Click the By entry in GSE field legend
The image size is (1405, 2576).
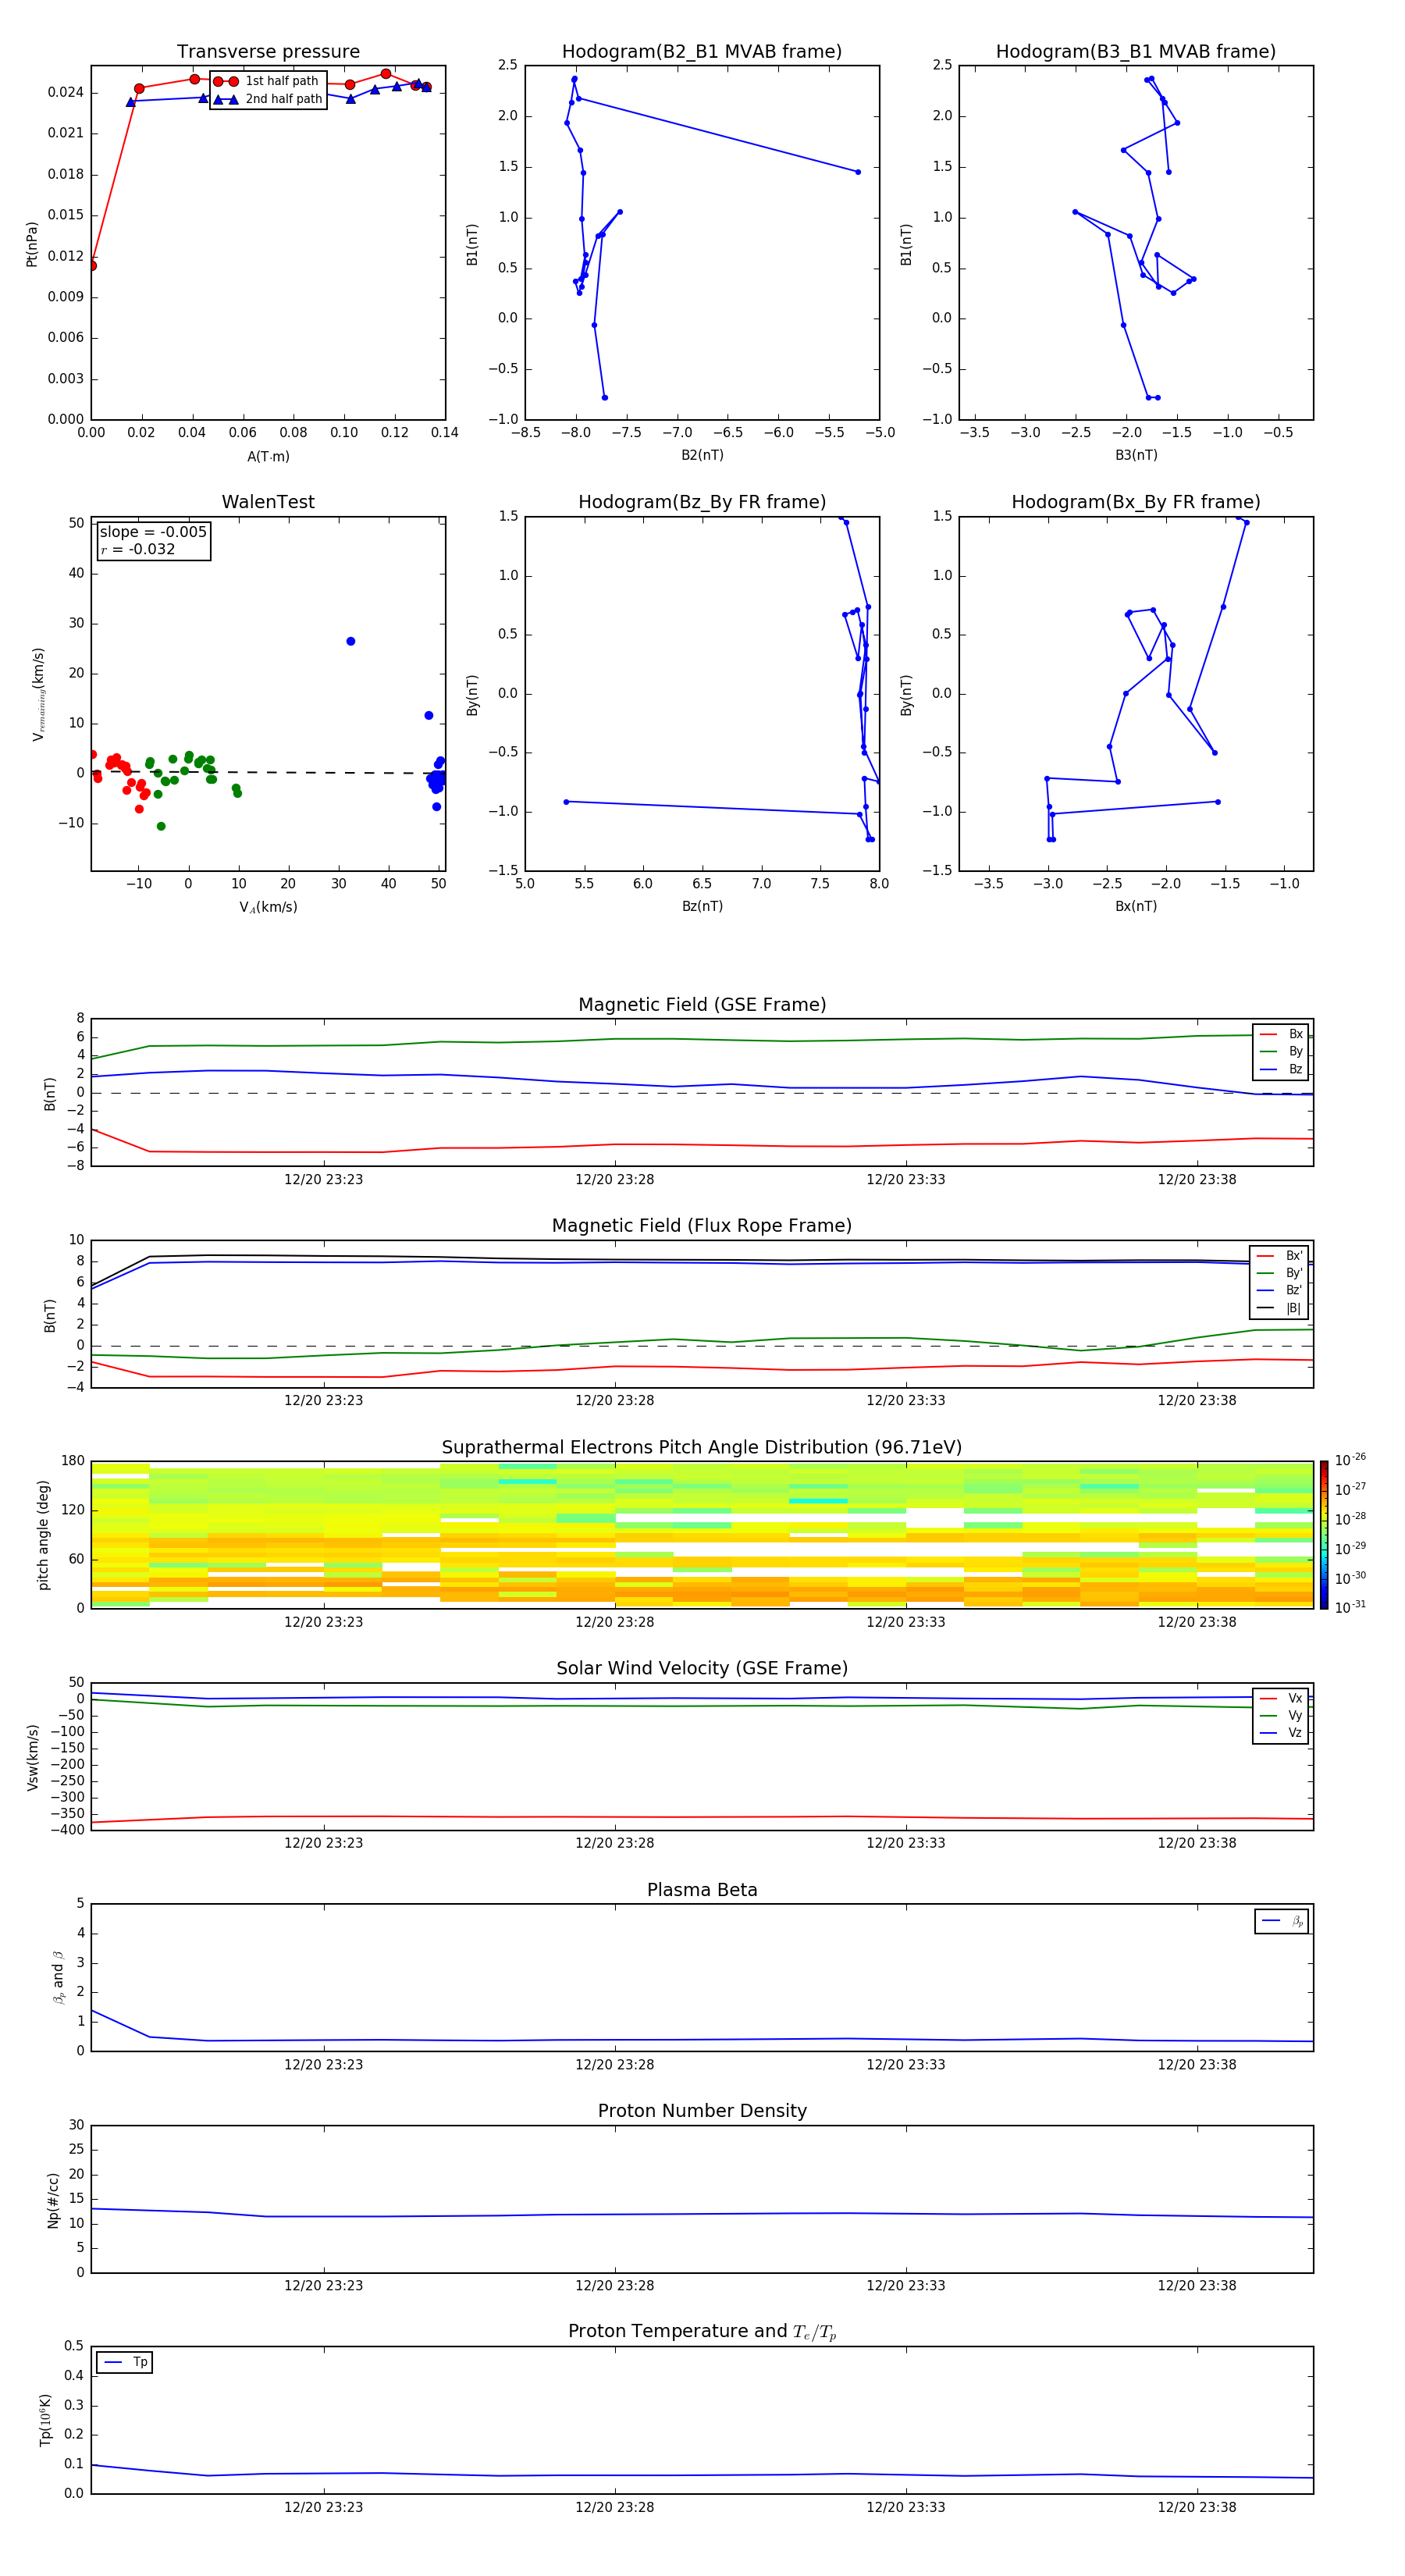(1282, 1052)
